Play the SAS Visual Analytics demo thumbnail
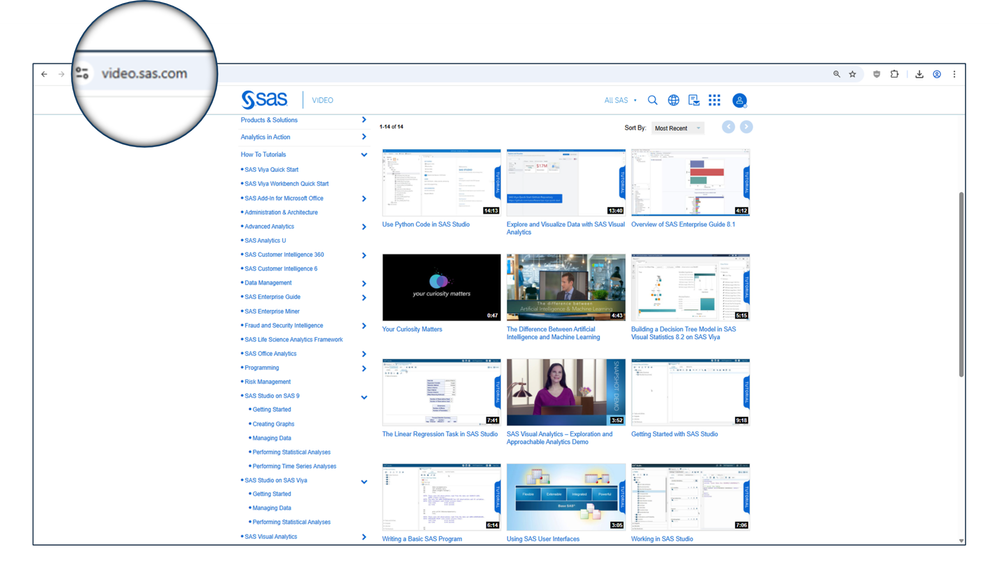Image resolution: width=999 pixels, height=586 pixels. click(x=566, y=392)
